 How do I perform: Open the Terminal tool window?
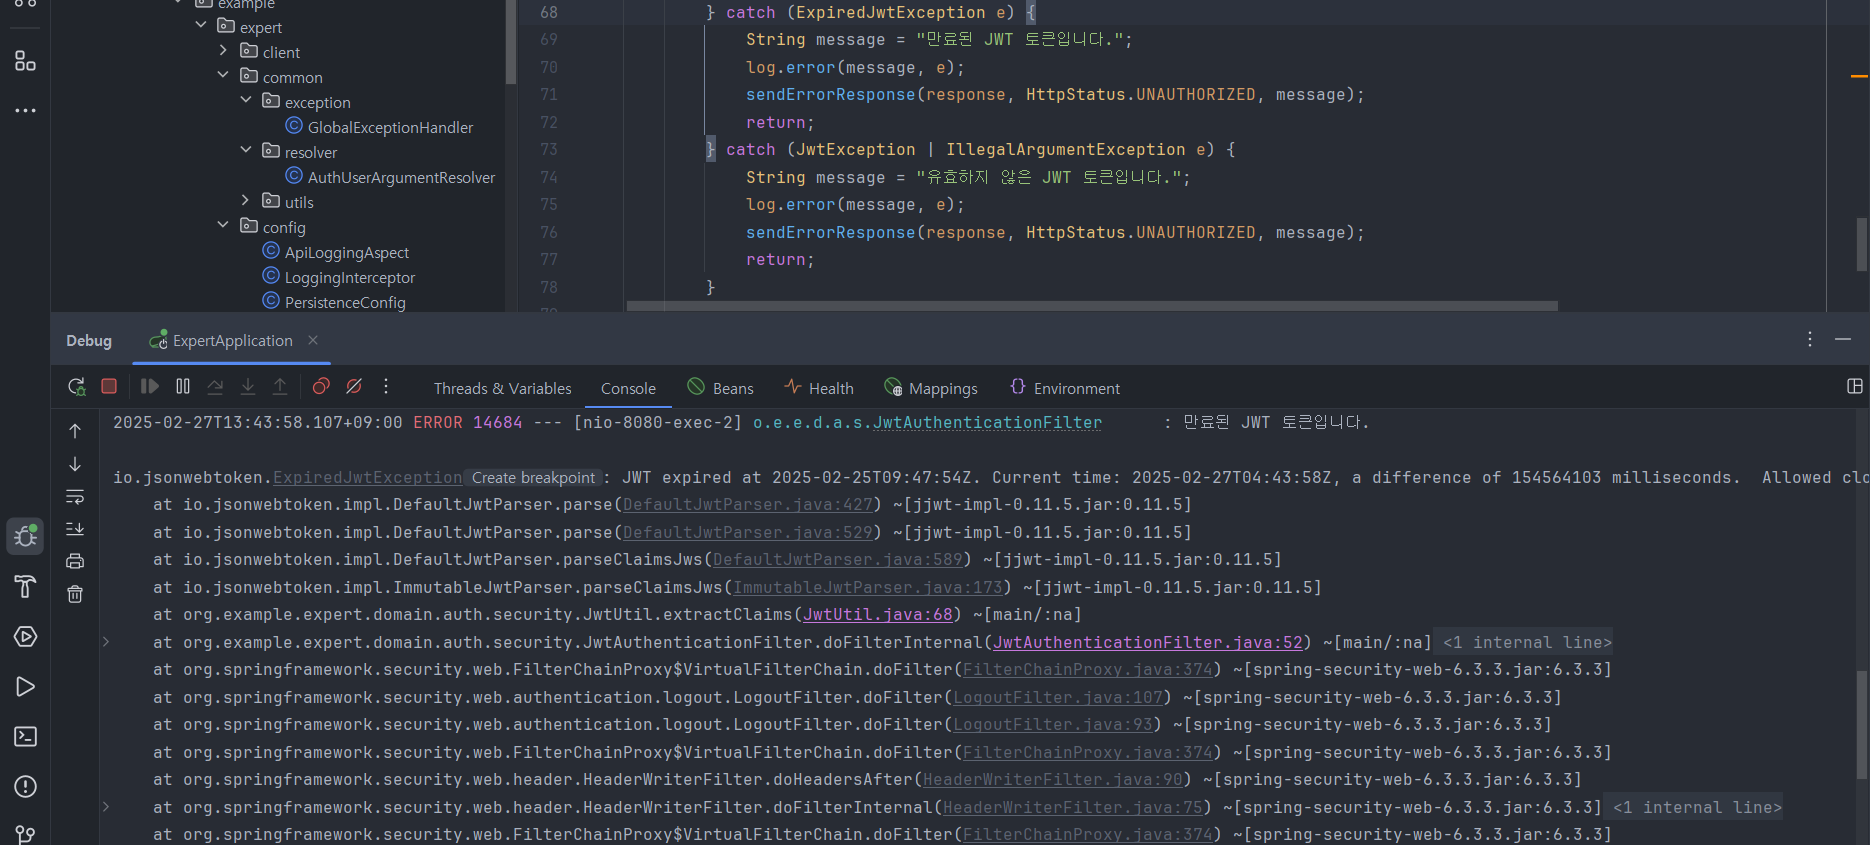(26, 737)
